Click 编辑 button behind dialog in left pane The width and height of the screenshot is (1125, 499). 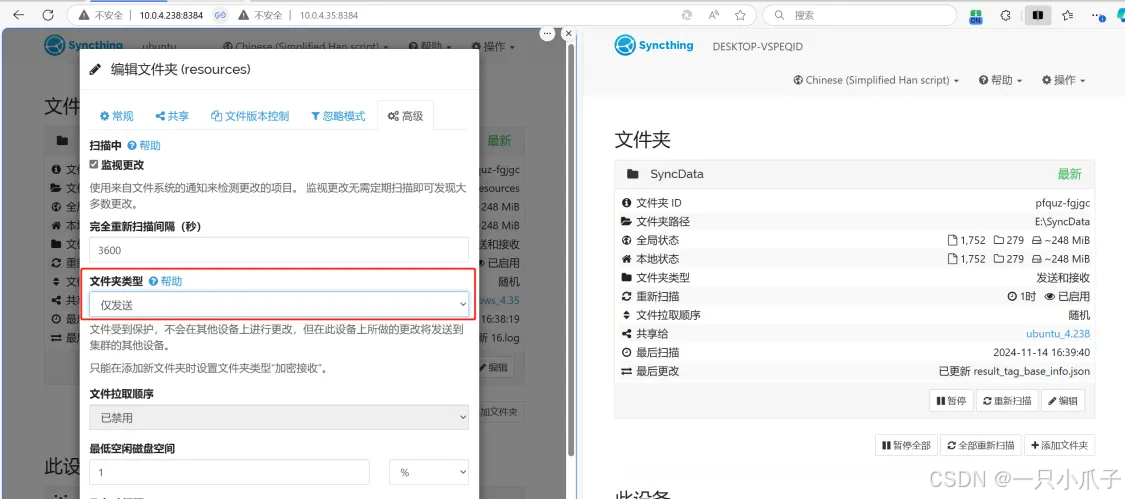click(x=494, y=367)
